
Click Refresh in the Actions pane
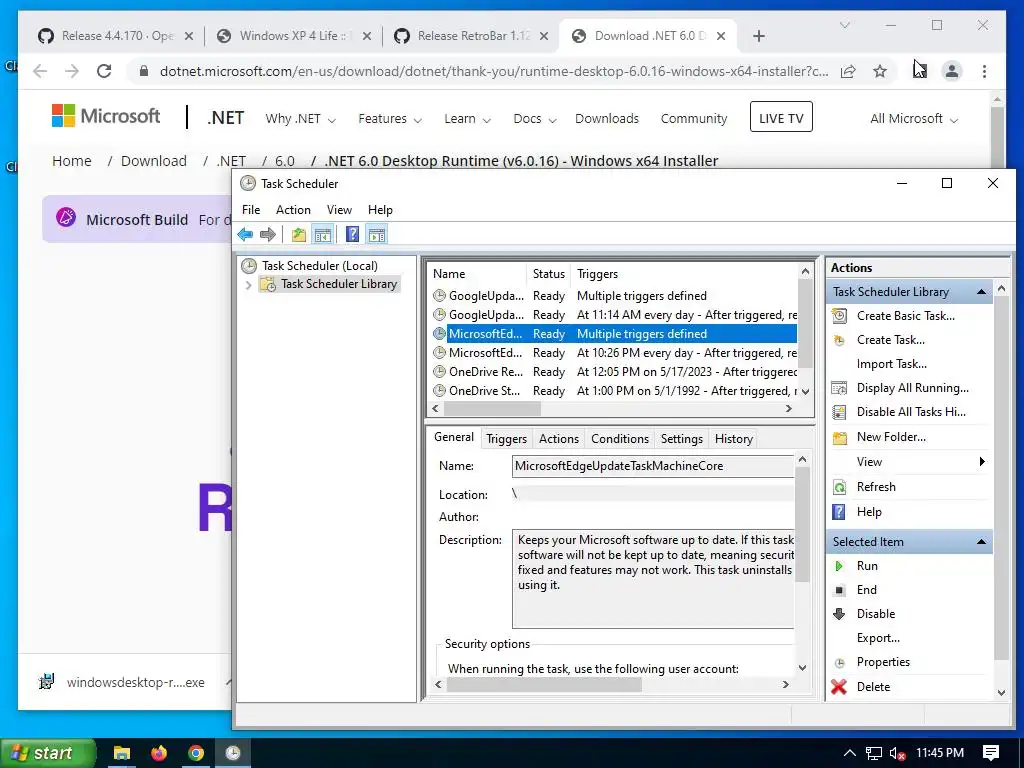click(x=876, y=487)
